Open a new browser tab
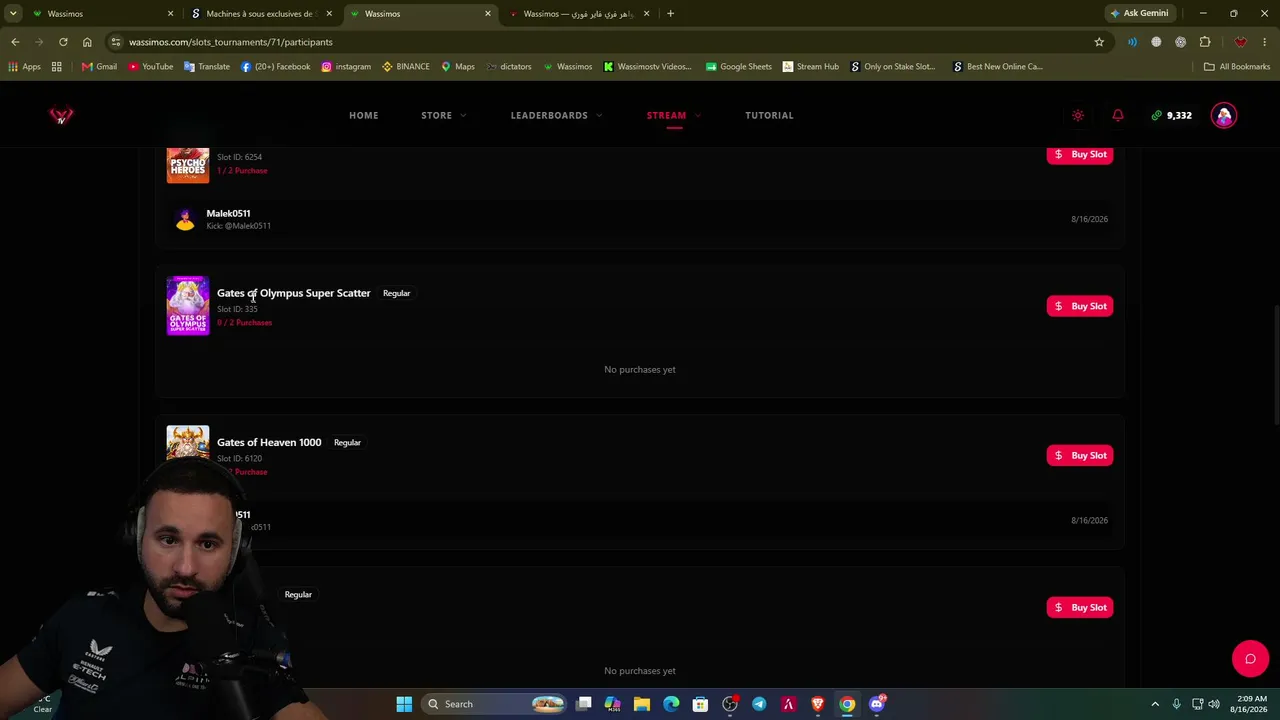This screenshot has height=720, width=1280. 670,14
